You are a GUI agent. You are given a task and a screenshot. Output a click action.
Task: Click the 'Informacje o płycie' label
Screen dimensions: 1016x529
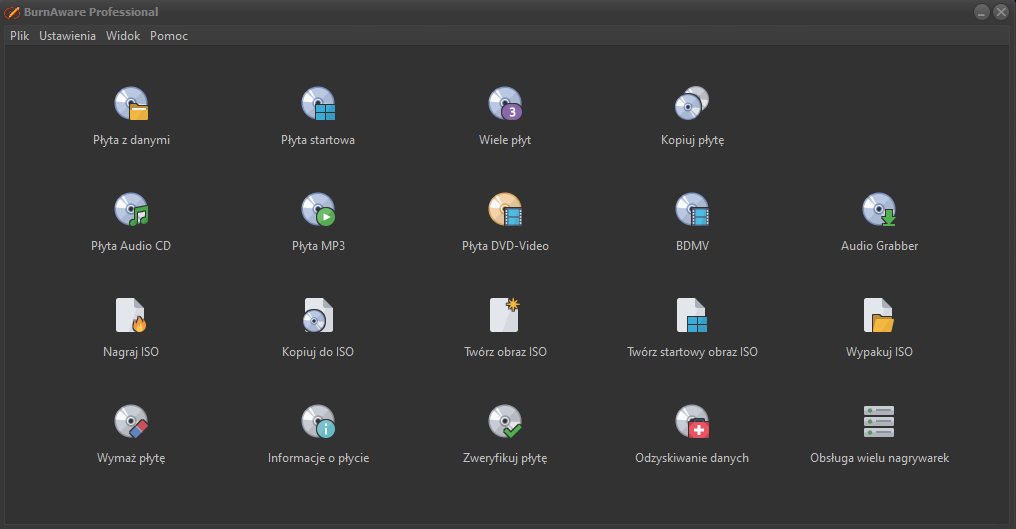click(x=318, y=458)
